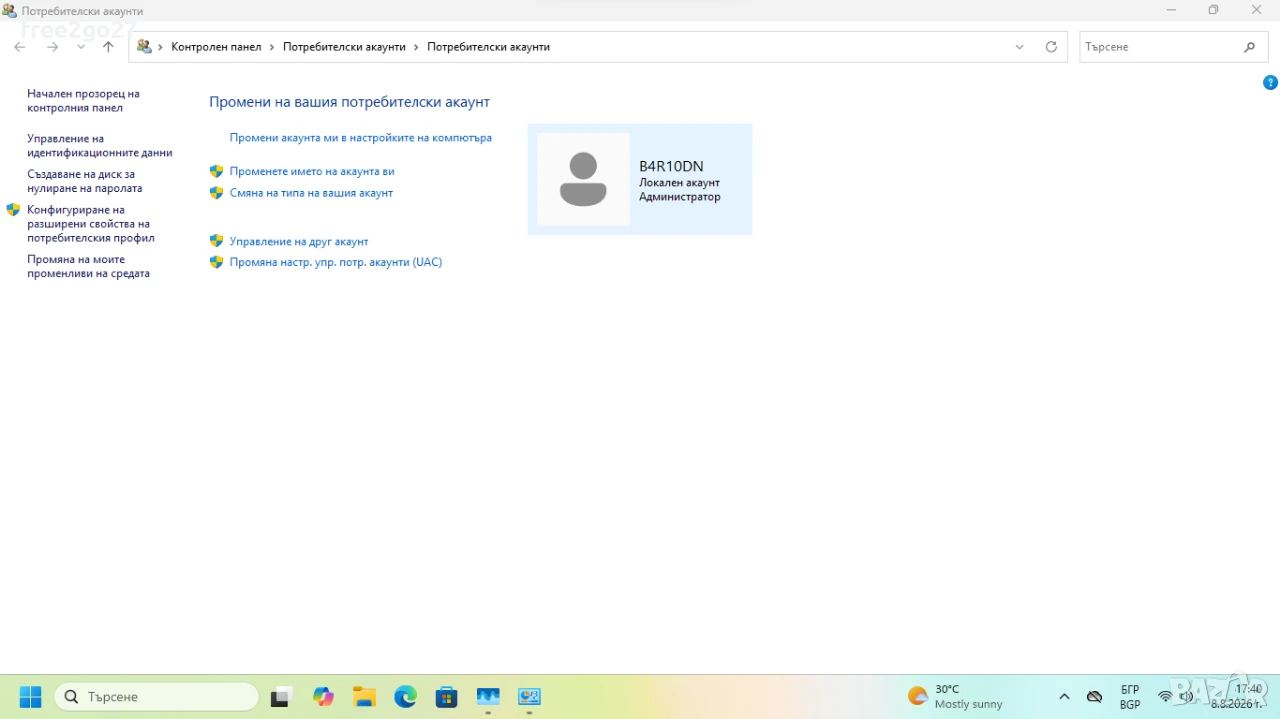Click the magnifier icon in Control Panel search
The width and height of the screenshot is (1280, 719).
(x=1249, y=47)
